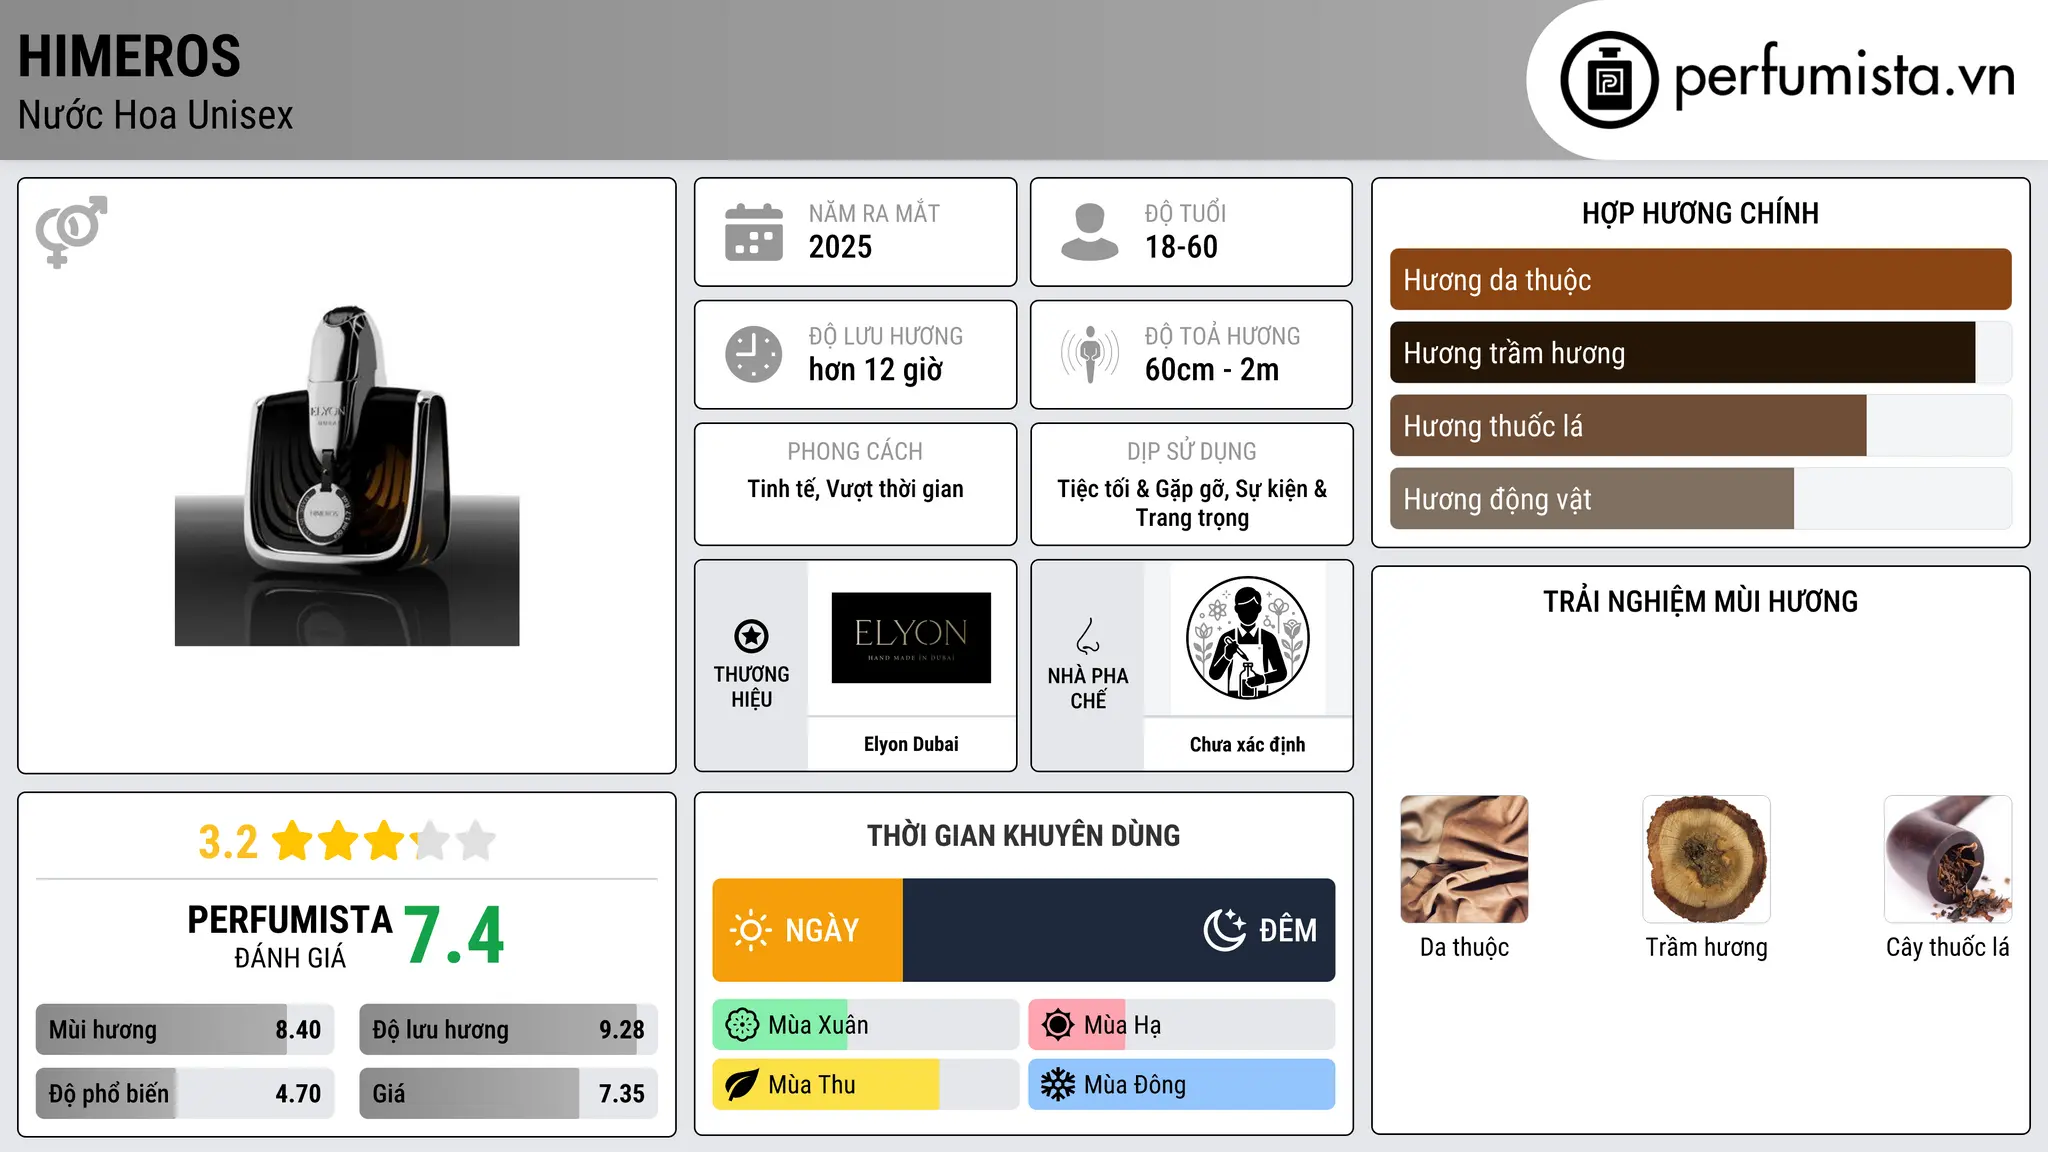Click the leaf icon for Mùa Thu
2048x1152 pixels.
tap(742, 1085)
